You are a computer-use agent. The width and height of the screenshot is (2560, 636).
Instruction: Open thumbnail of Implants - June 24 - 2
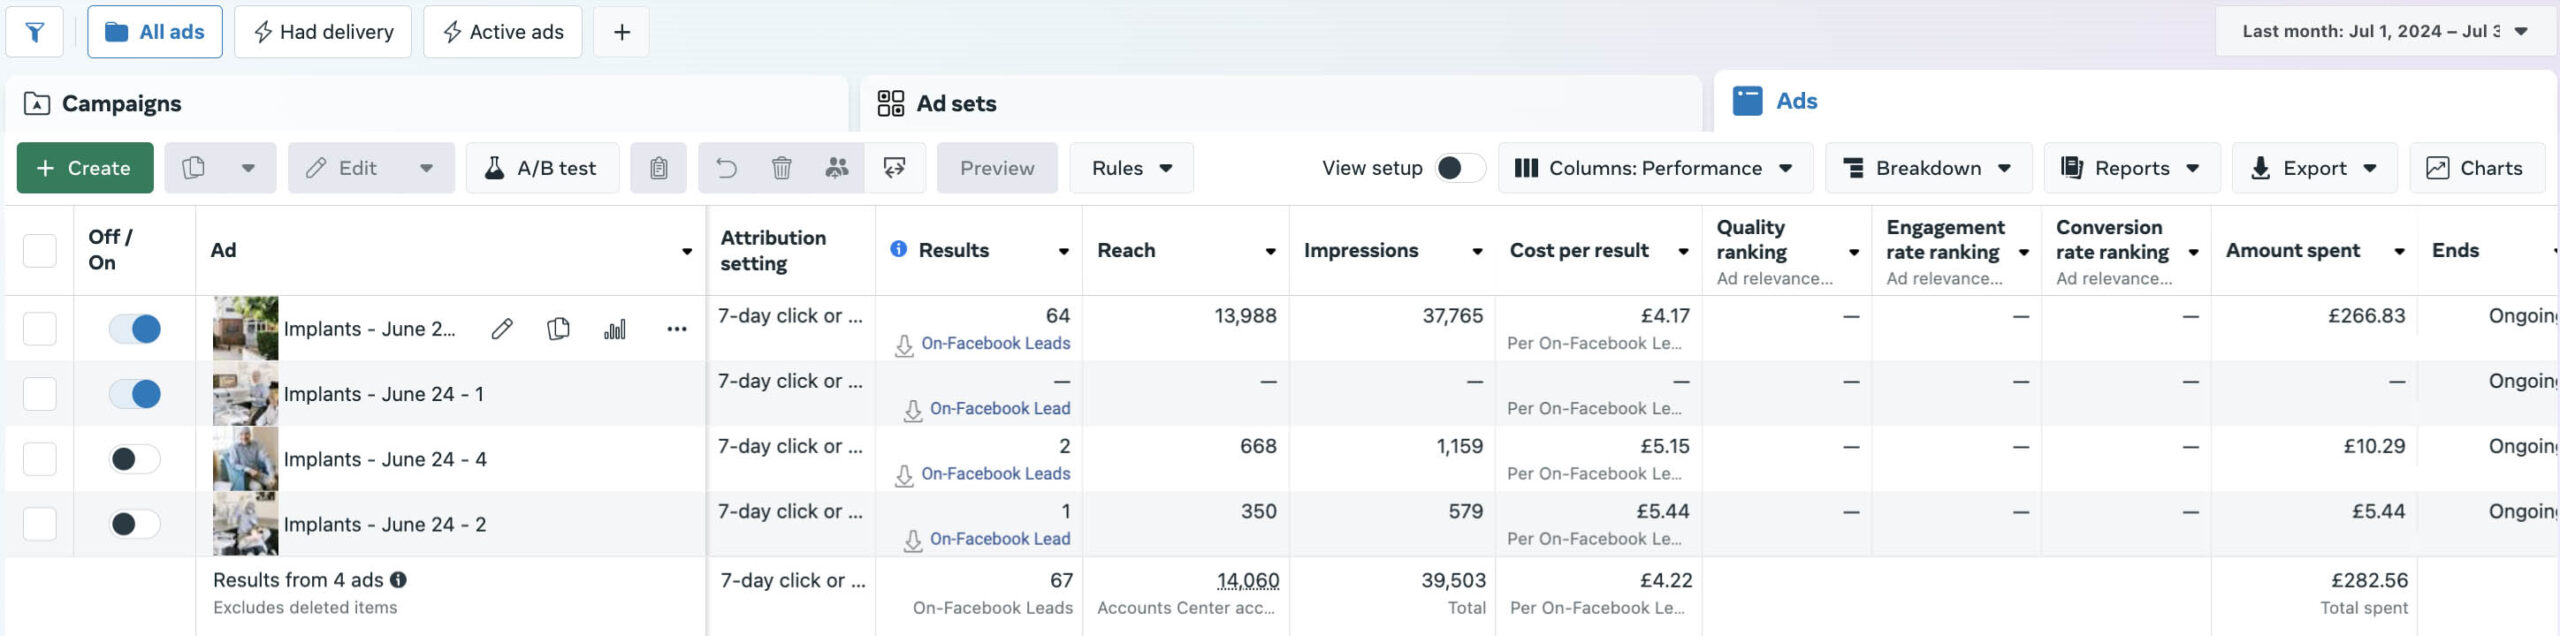click(x=245, y=524)
